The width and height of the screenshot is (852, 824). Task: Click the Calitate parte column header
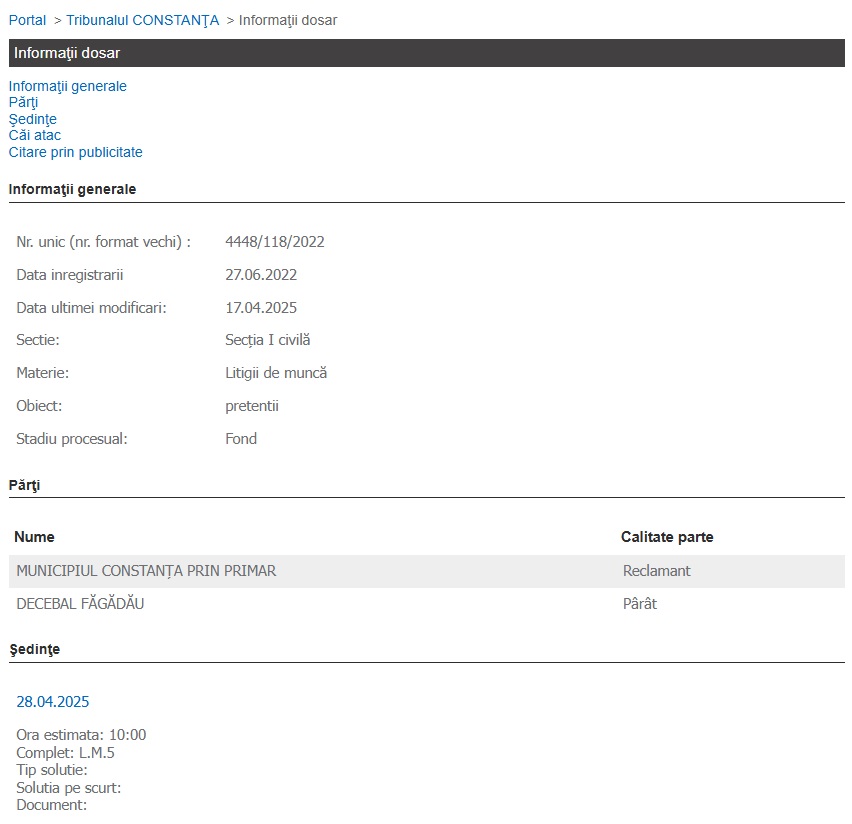pos(666,537)
